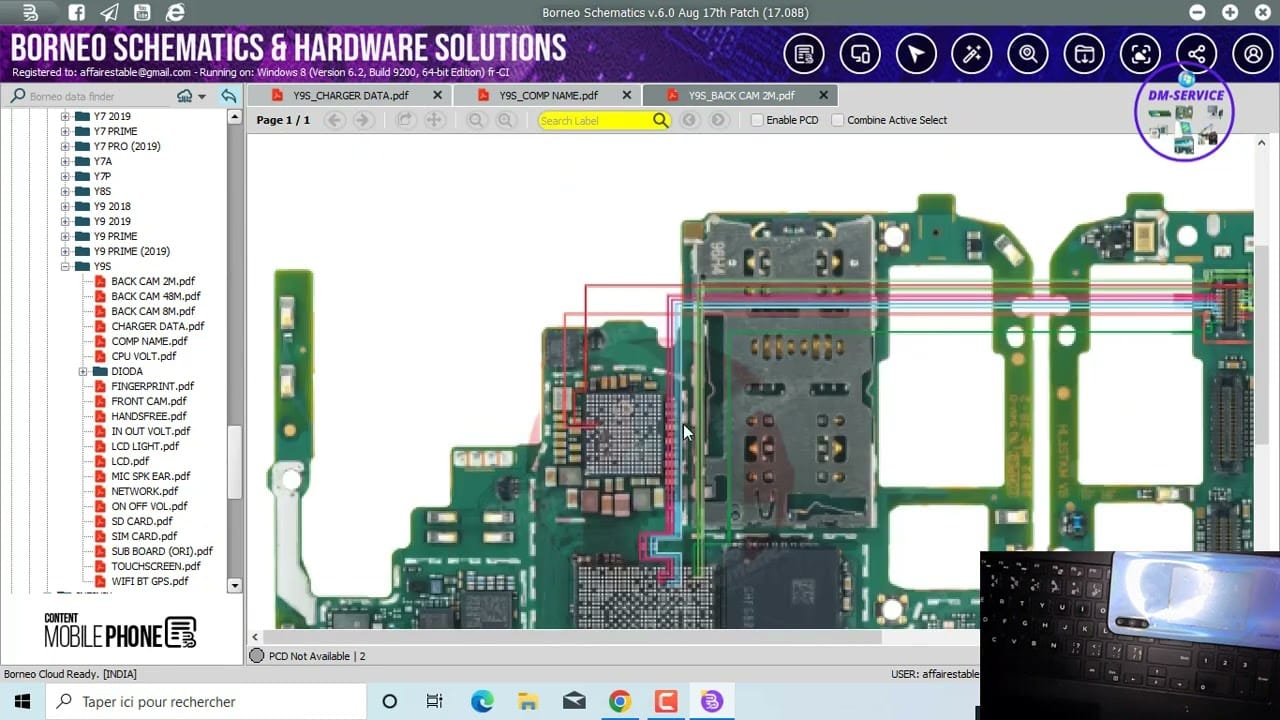1280x720 pixels.
Task: Expand the DIODA folder node
Action: tap(84, 371)
